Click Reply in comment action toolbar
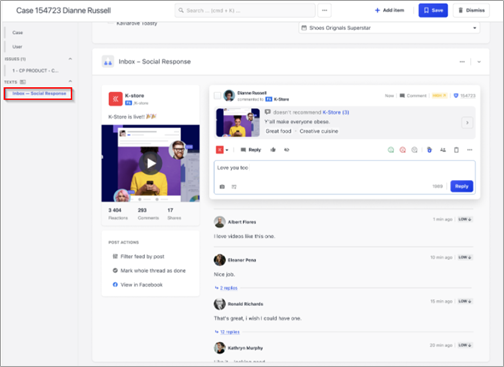The width and height of the screenshot is (504, 367). 251,150
